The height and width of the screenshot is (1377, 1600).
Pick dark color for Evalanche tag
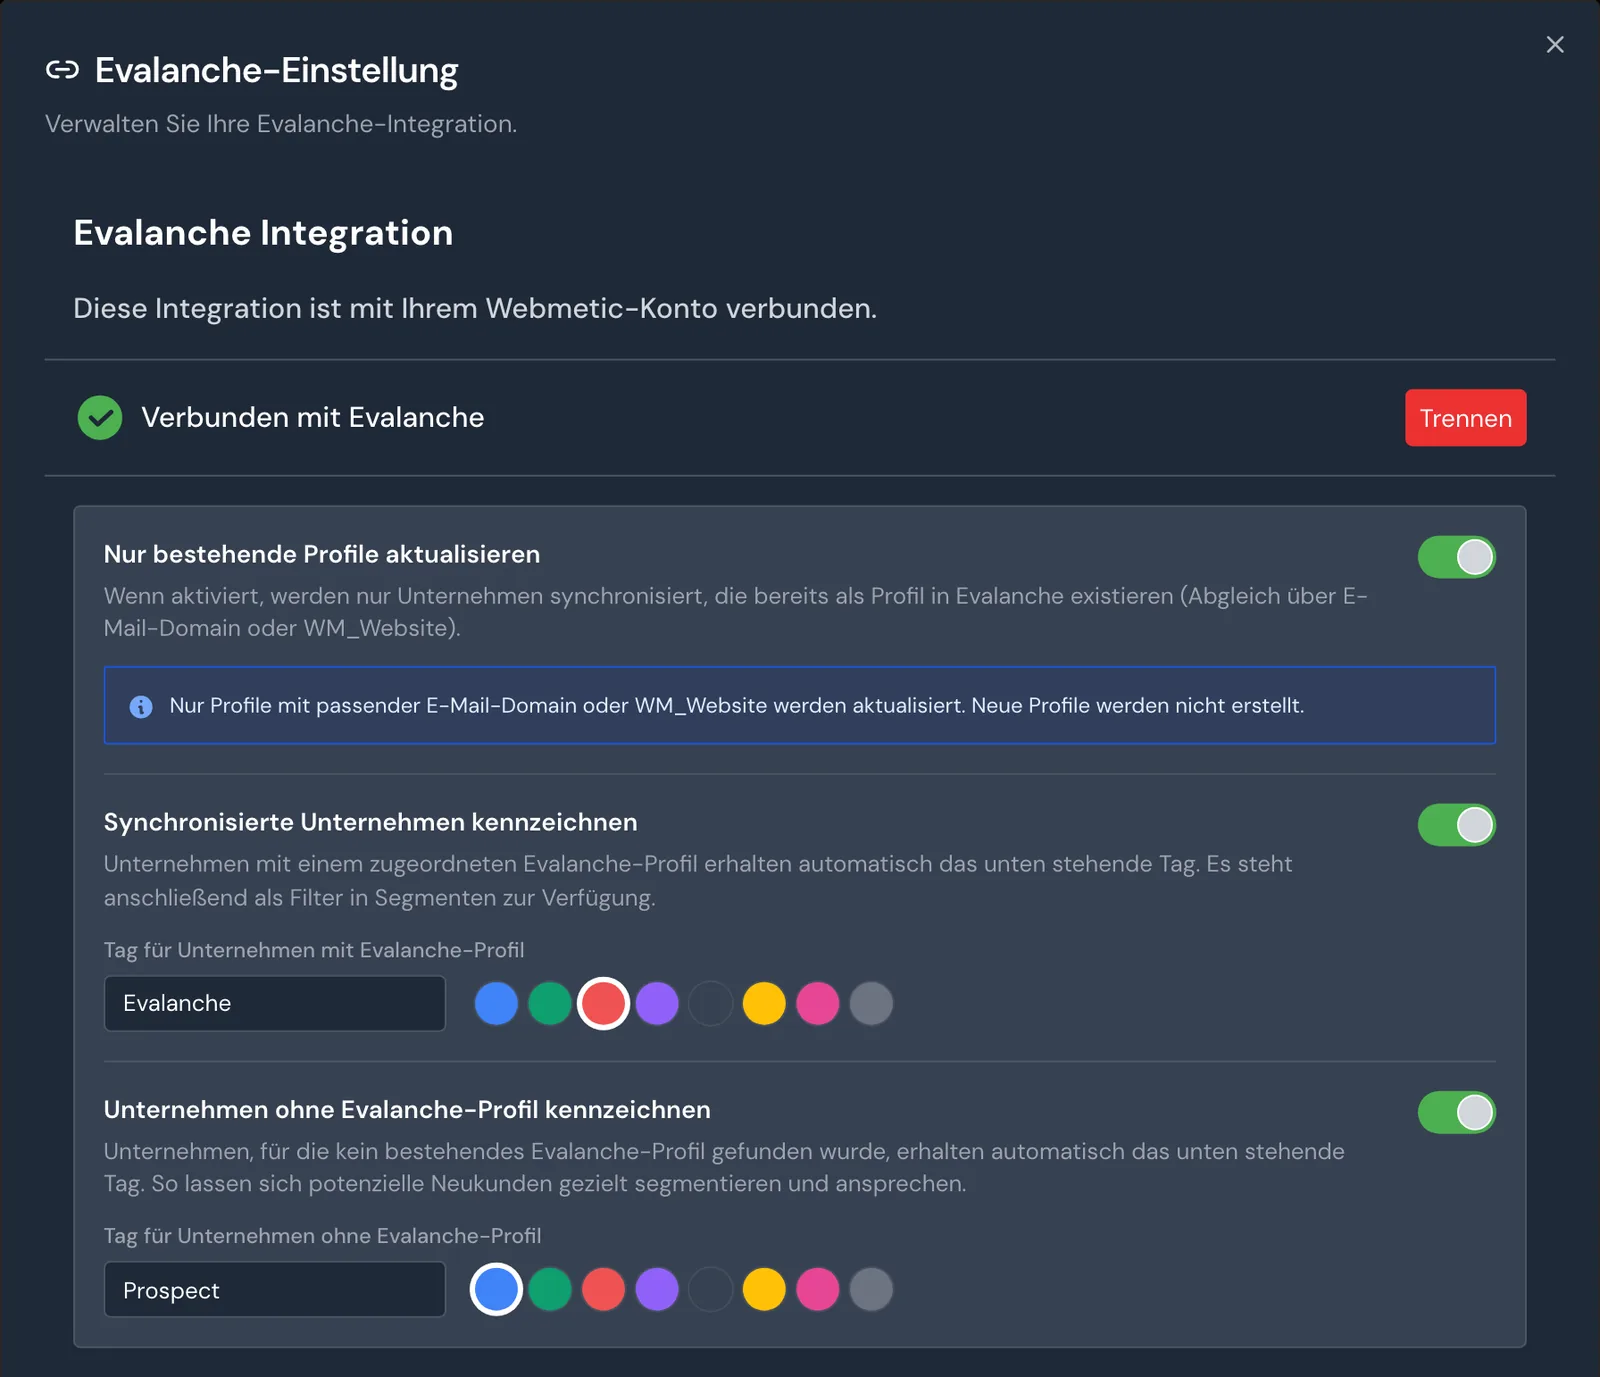point(711,1003)
